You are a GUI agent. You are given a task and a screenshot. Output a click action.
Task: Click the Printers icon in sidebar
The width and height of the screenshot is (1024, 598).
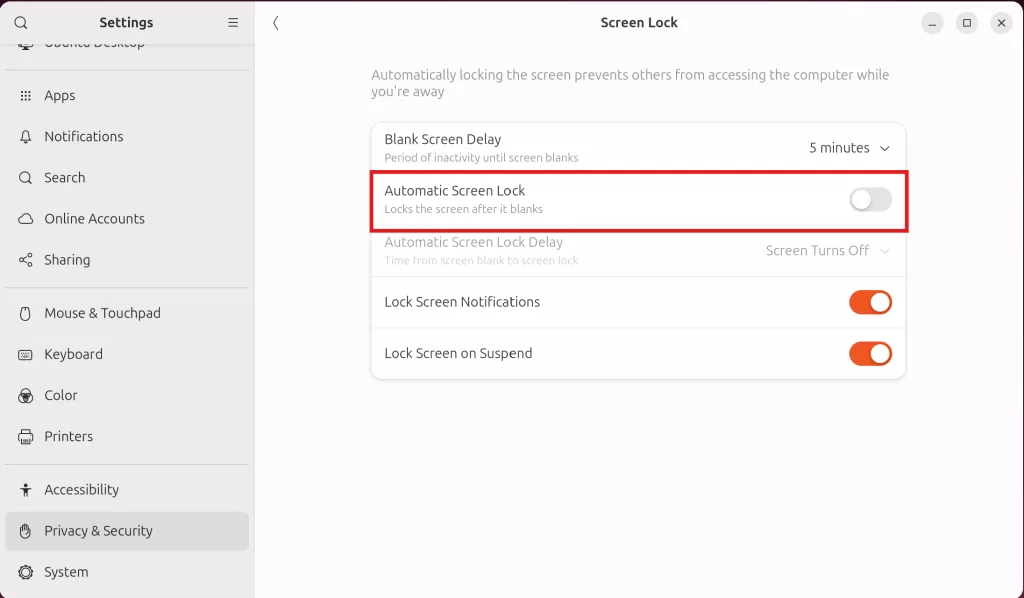pyautogui.click(x=26, y=437)
